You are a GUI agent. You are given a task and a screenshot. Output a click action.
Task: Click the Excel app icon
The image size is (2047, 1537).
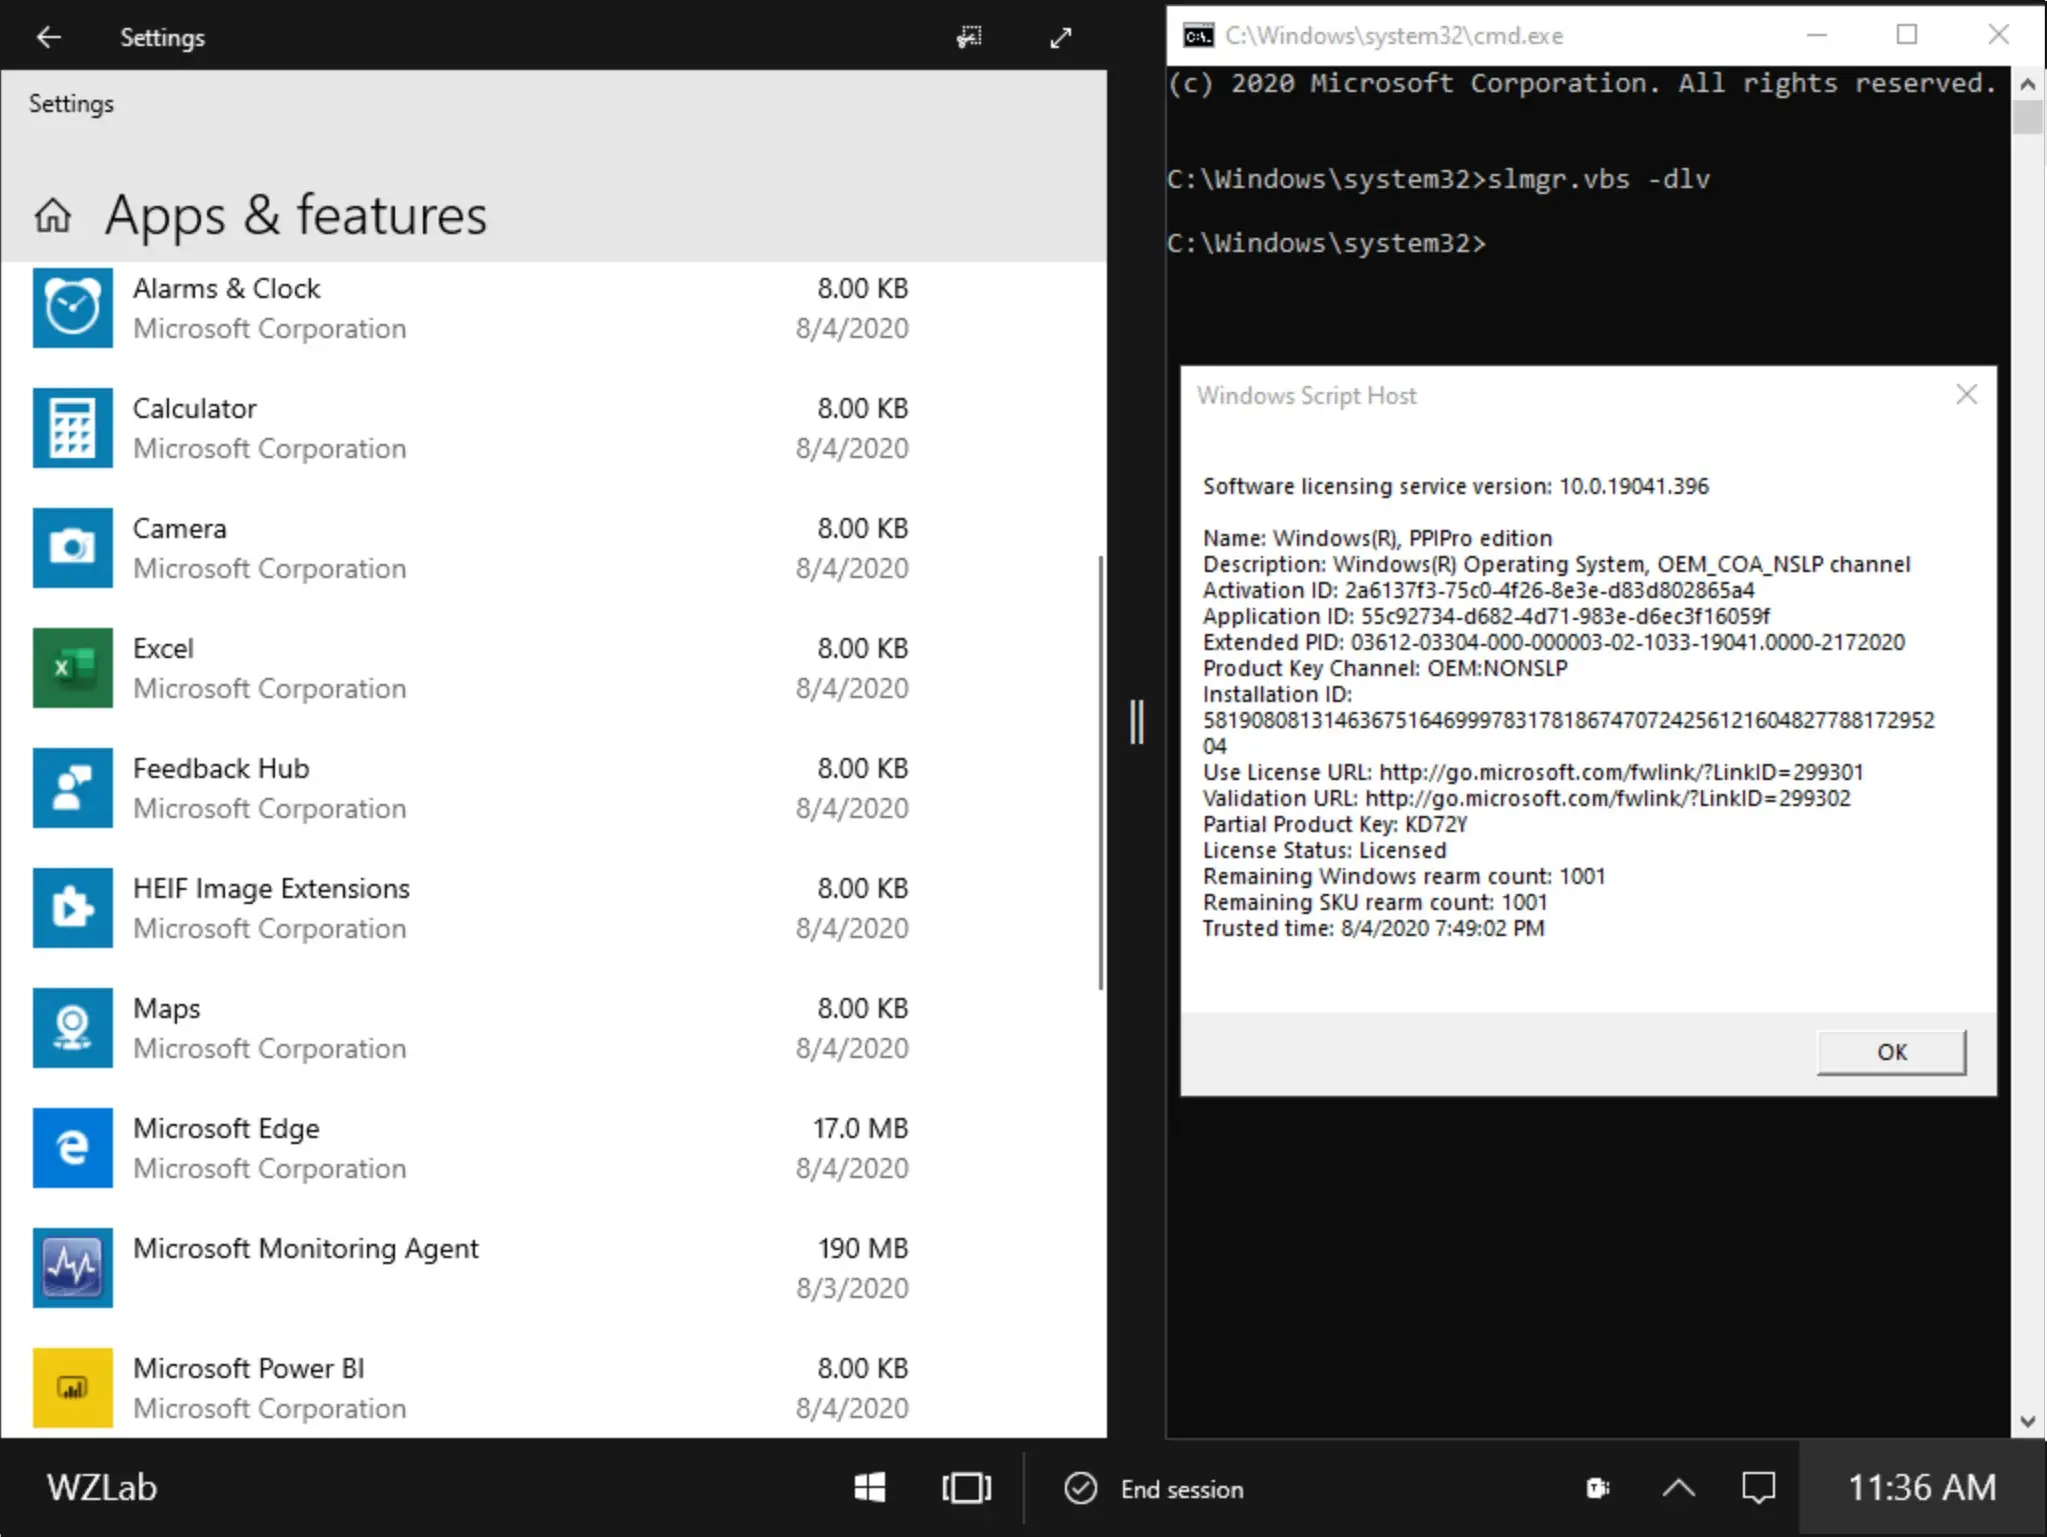point(72,668)
